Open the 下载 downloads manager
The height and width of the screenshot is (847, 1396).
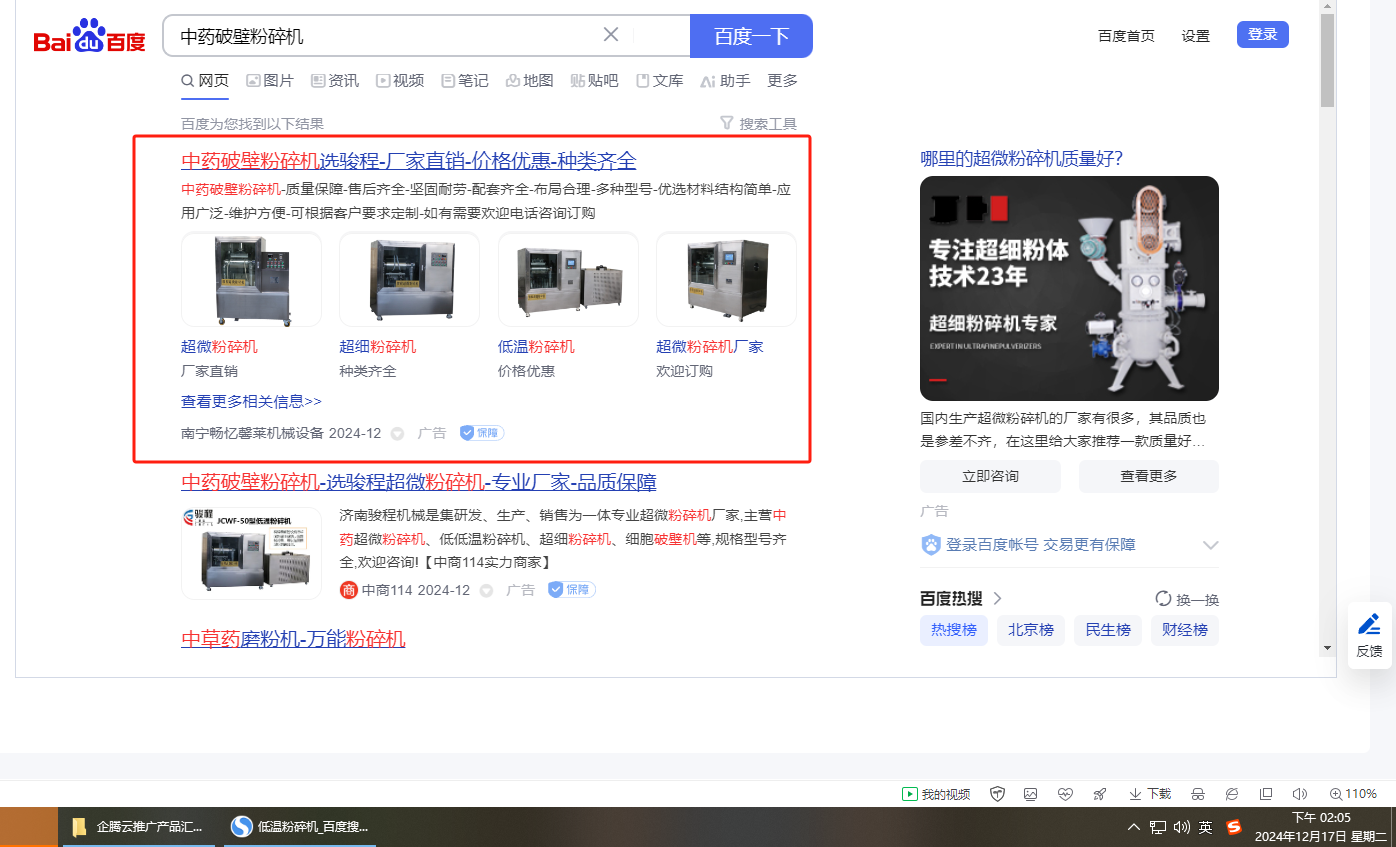(1150, 794)
